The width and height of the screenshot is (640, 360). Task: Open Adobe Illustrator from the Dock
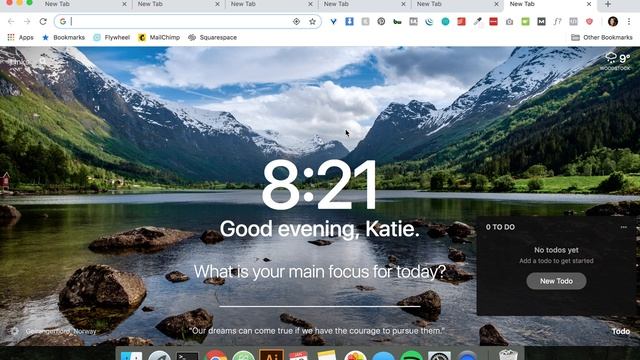tap(271, 355)
